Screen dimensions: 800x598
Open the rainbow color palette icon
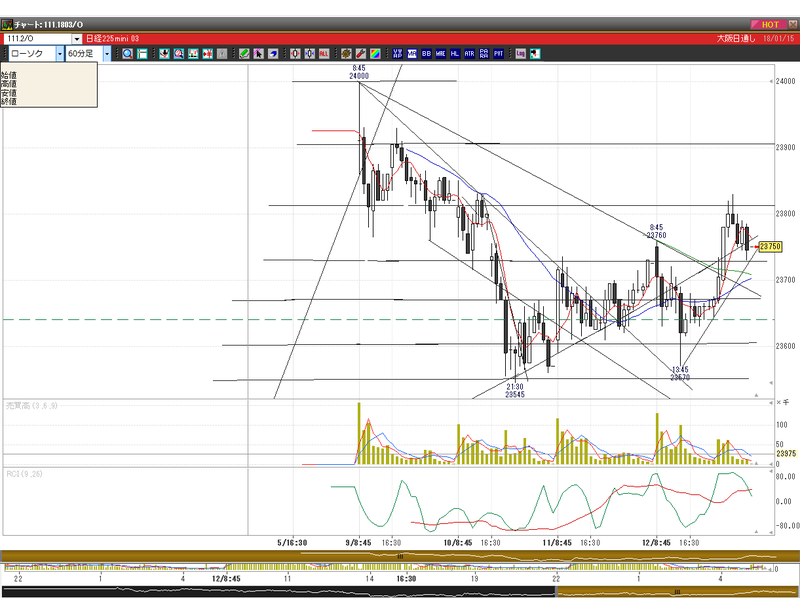(x=375, y=54)
